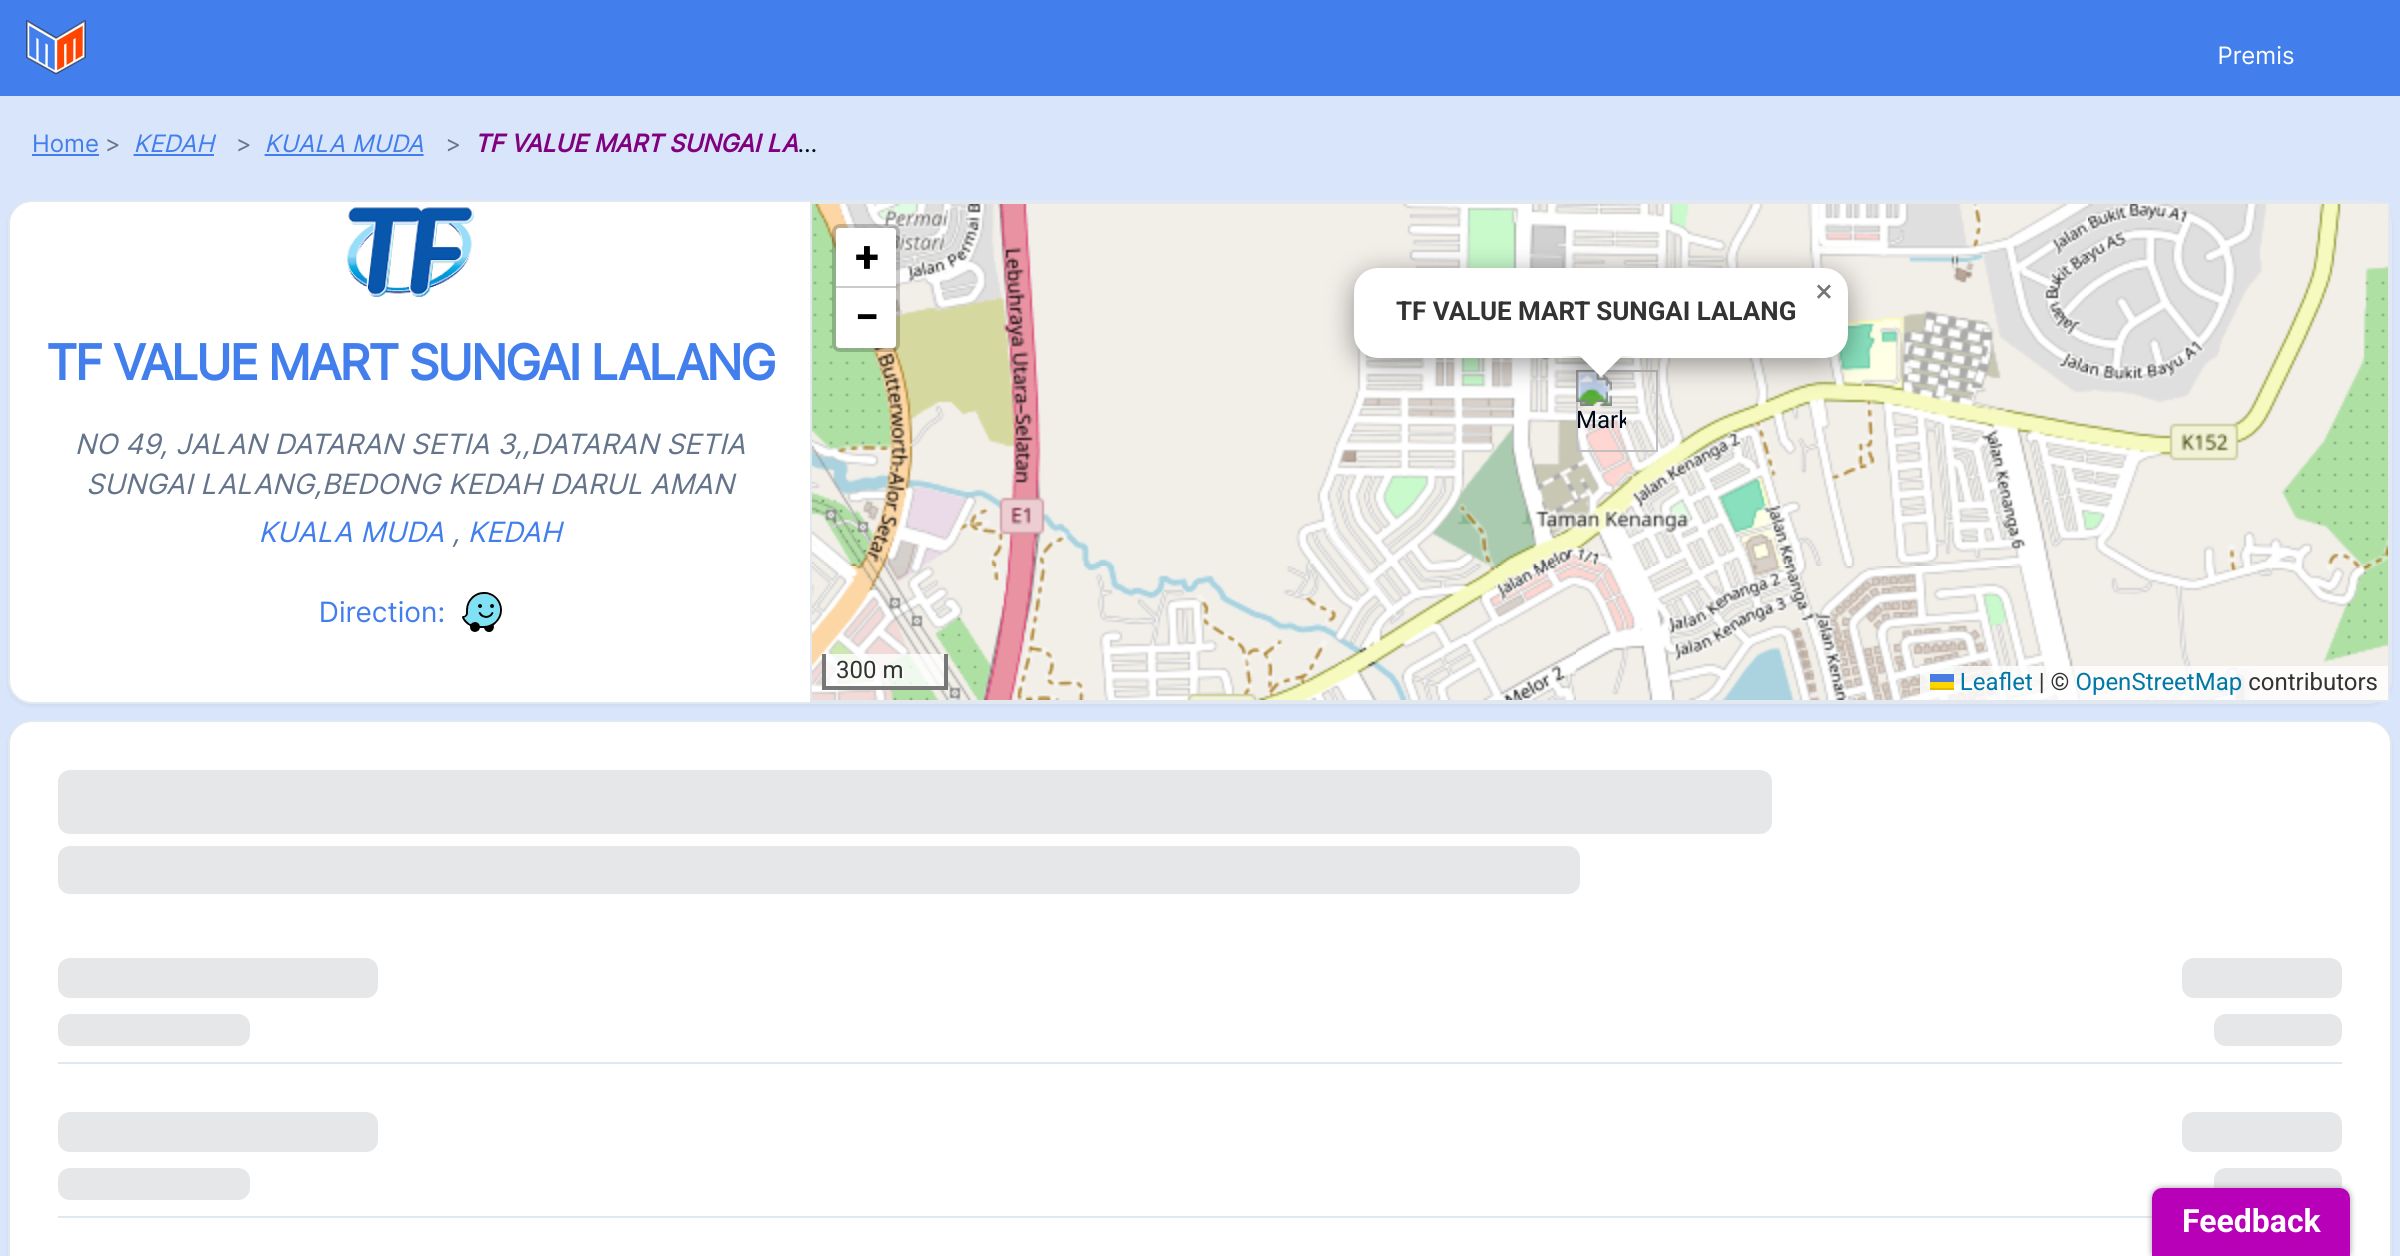This screenshot has width=2400, height=1256.
Task: Click the K152 road shield on map
Action: [x=2204, y=442]
